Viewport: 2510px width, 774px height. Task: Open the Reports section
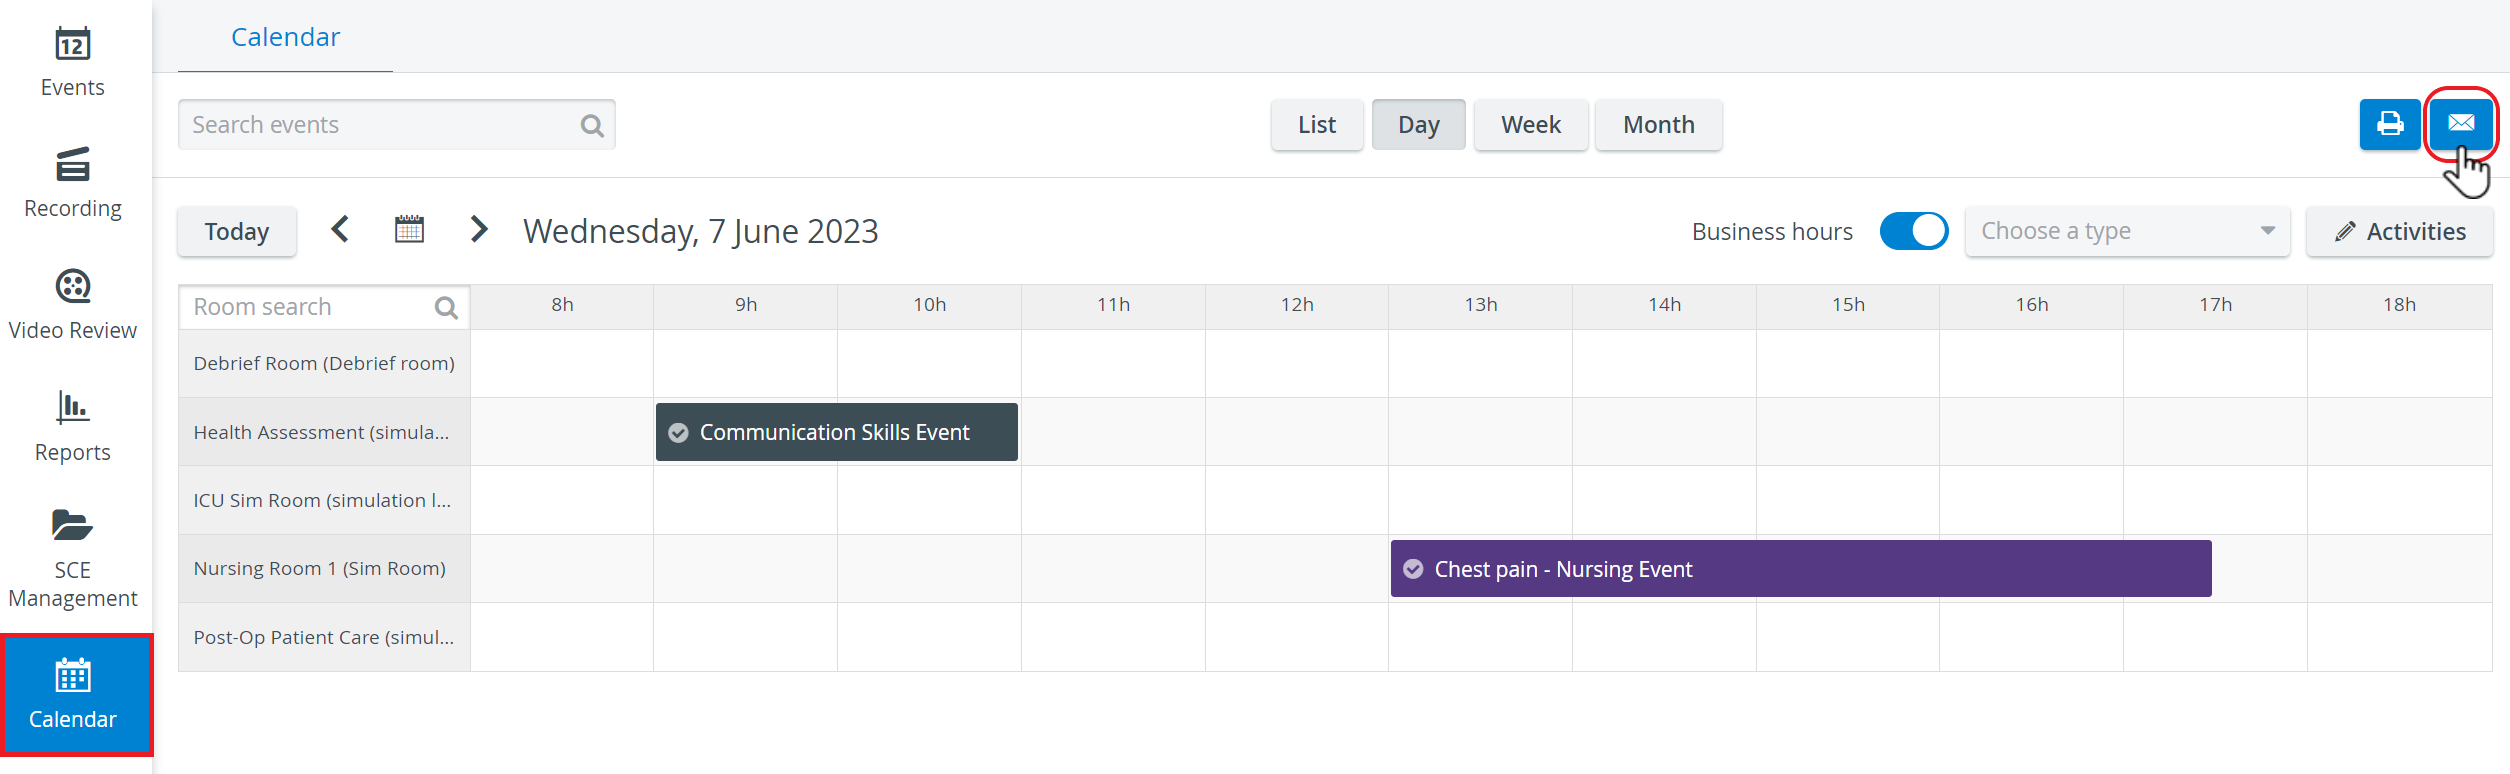click(x=72, y=427)
